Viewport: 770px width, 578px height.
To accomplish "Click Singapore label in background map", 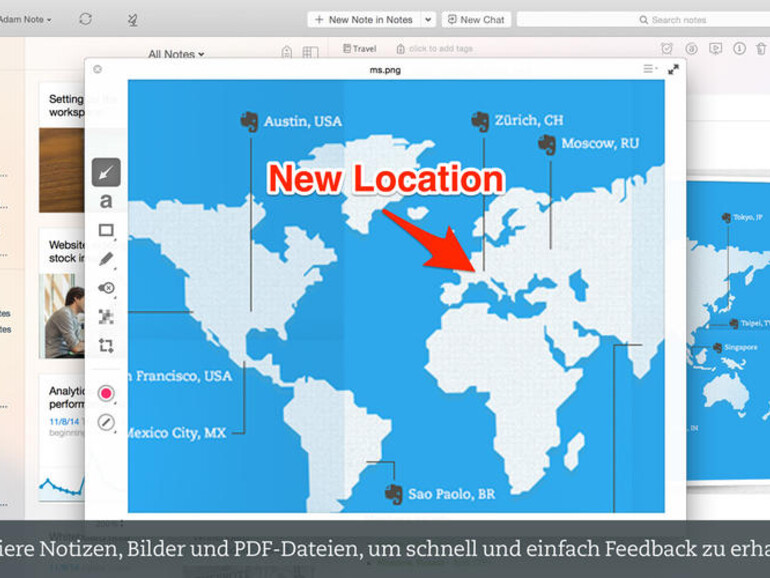I will click(x=741, y=347).
